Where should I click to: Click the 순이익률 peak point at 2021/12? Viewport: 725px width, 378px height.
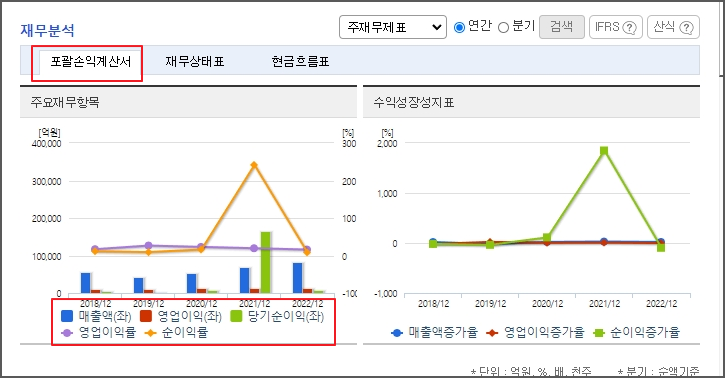point(254,165)
